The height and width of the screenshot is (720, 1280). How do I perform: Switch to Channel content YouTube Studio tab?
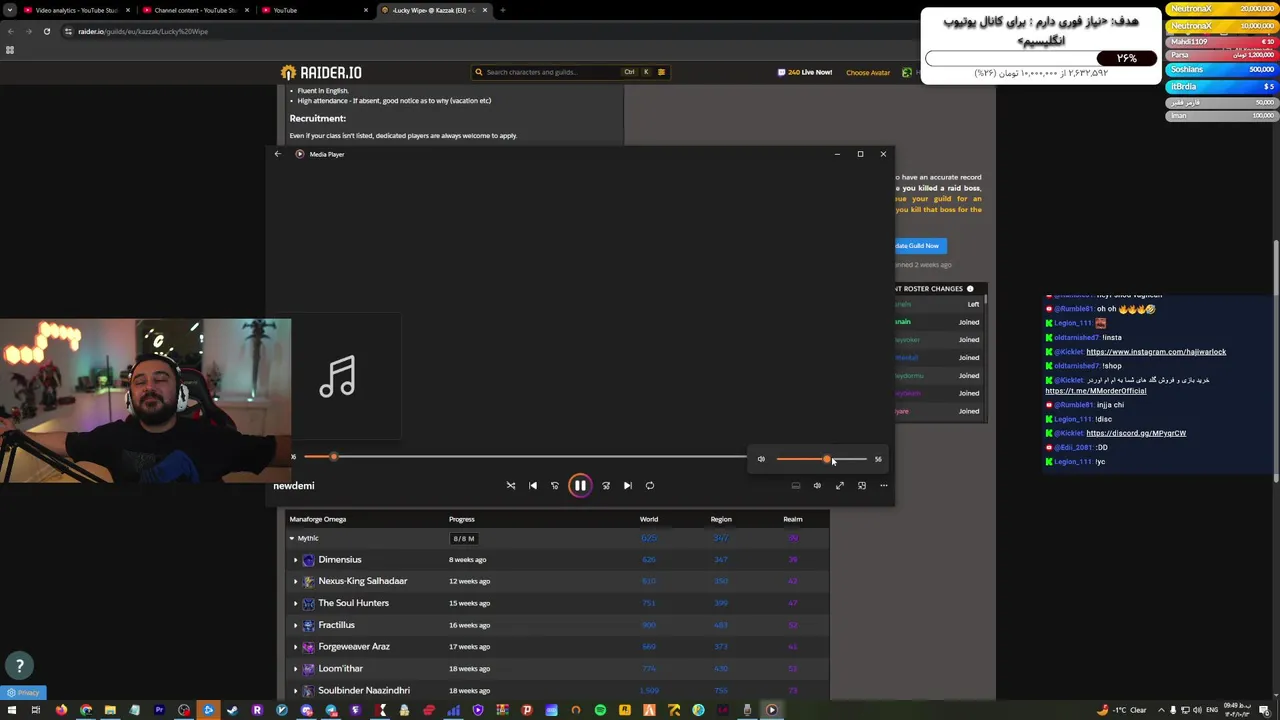tap(195, 10)
